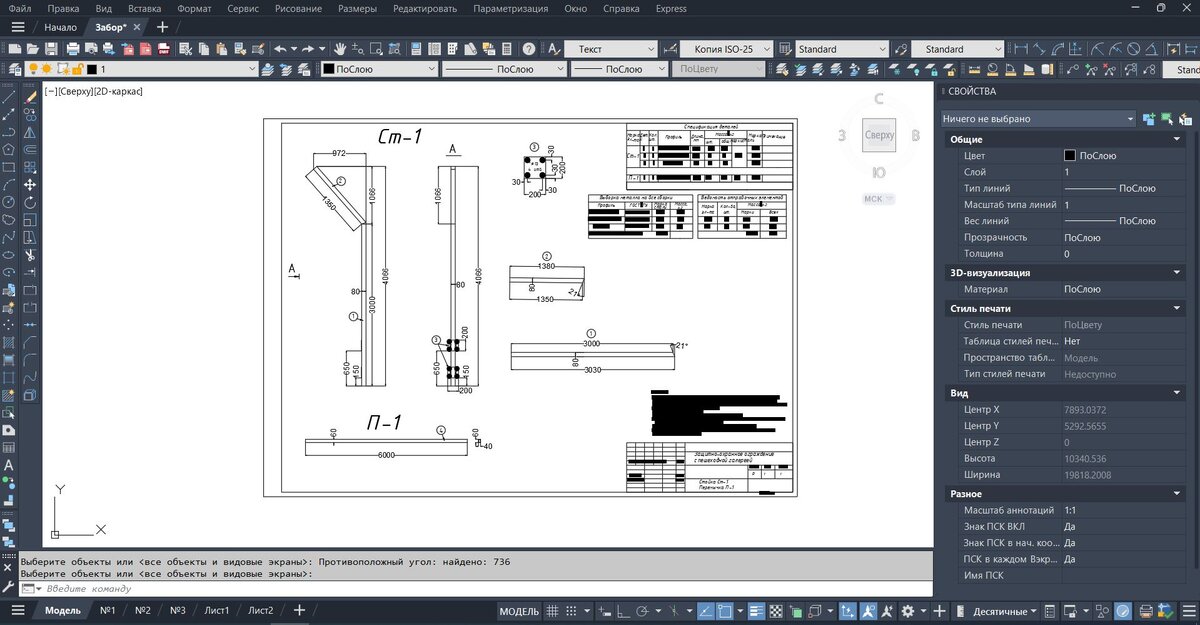Click the МОДЕЛЬ status bar button
1200x625 pixels.
[517, 611]
